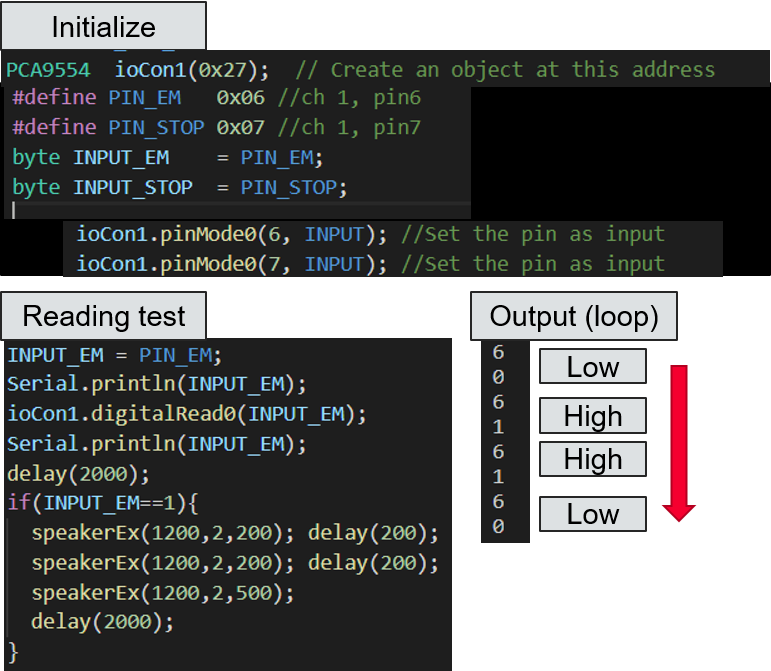
Task: Click the '//ch 1, pin7' comment
Action: coord(350,127)
